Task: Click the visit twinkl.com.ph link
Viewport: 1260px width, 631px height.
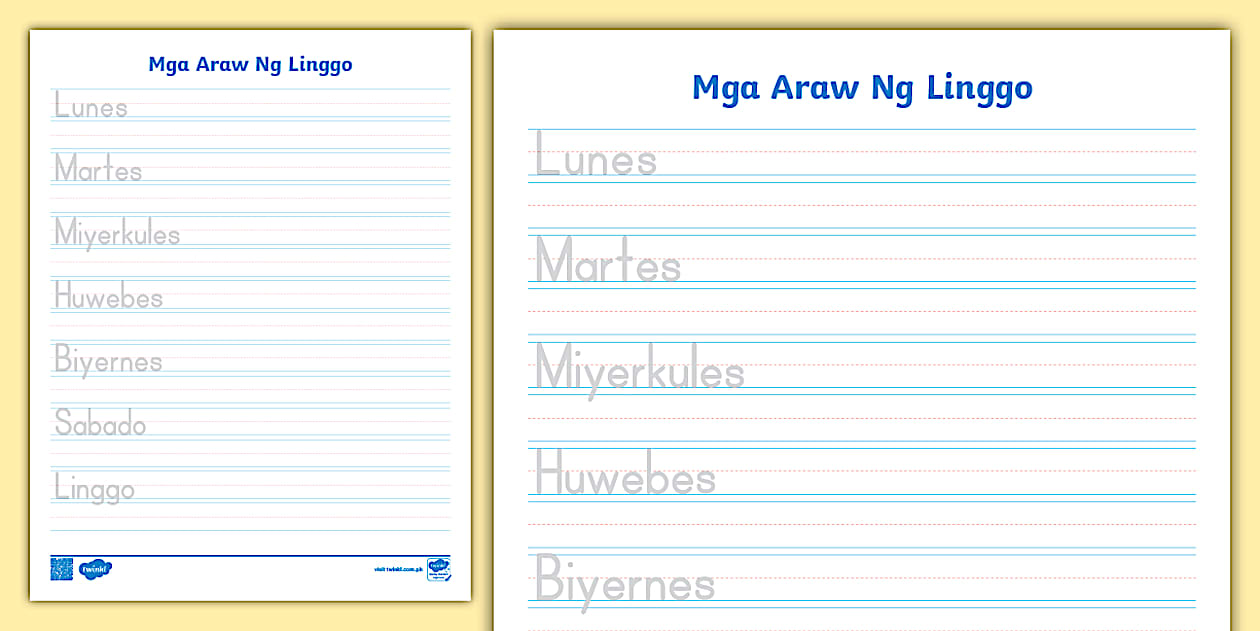Action: (x=396, y=569)
